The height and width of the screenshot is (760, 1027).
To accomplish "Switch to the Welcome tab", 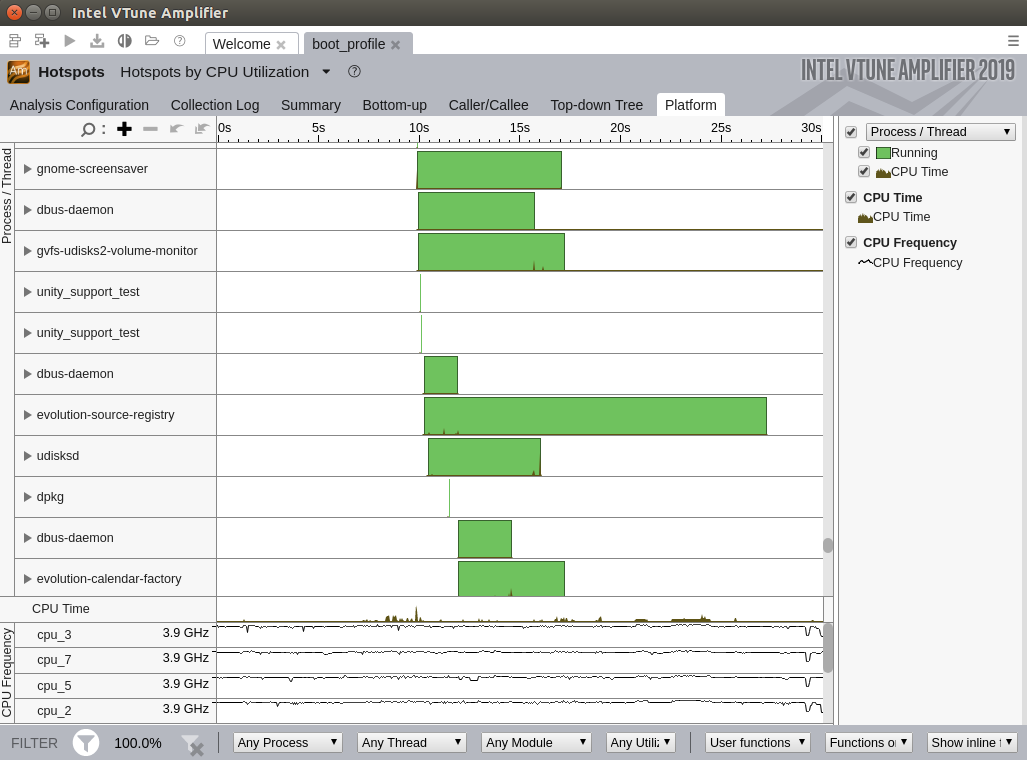I will (242, 44).
